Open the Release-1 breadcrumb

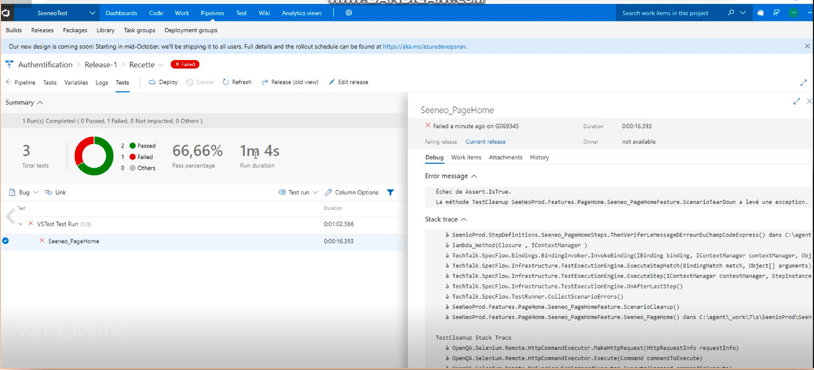[x=101, y=65]
